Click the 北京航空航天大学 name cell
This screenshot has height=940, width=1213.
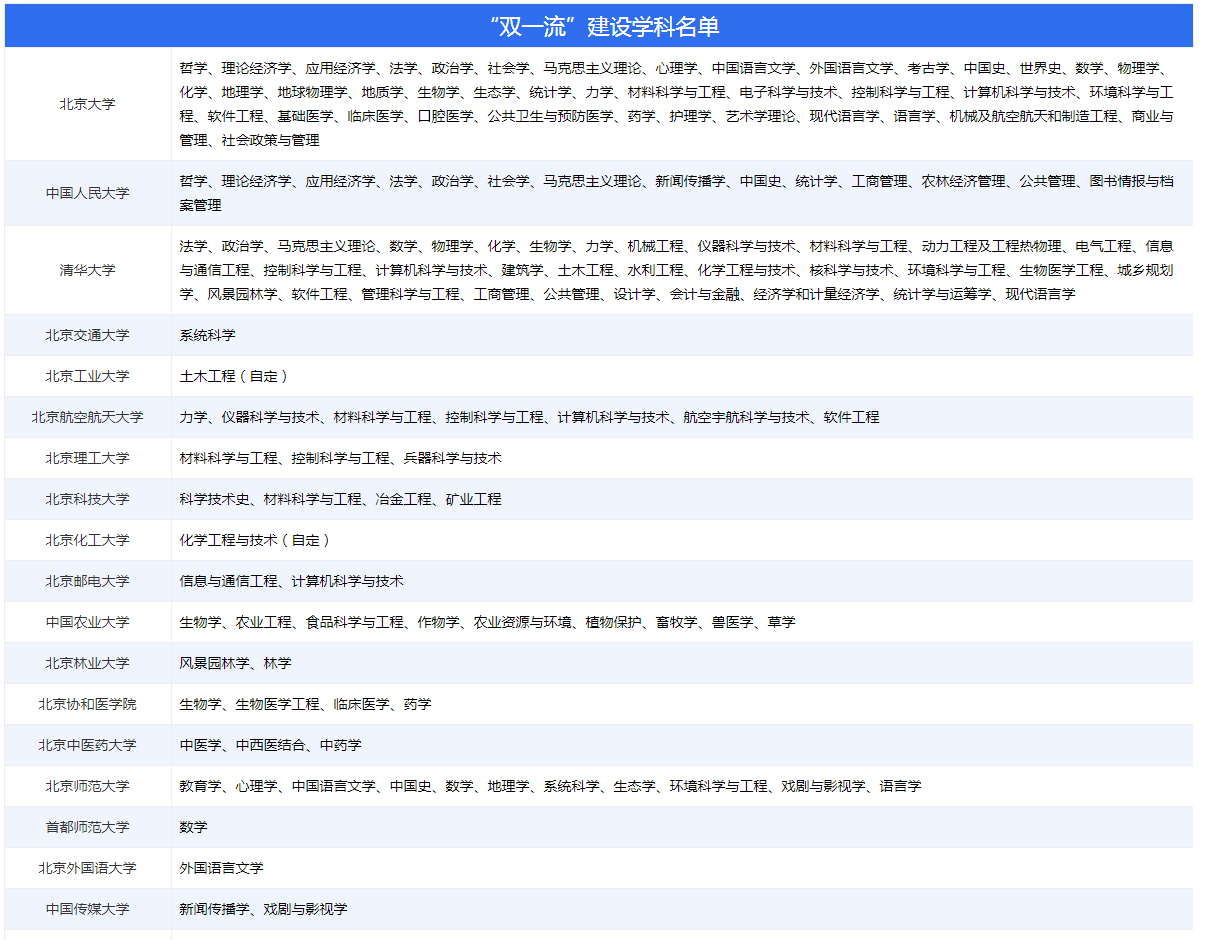pyautogui.click(x=87, y=417)
